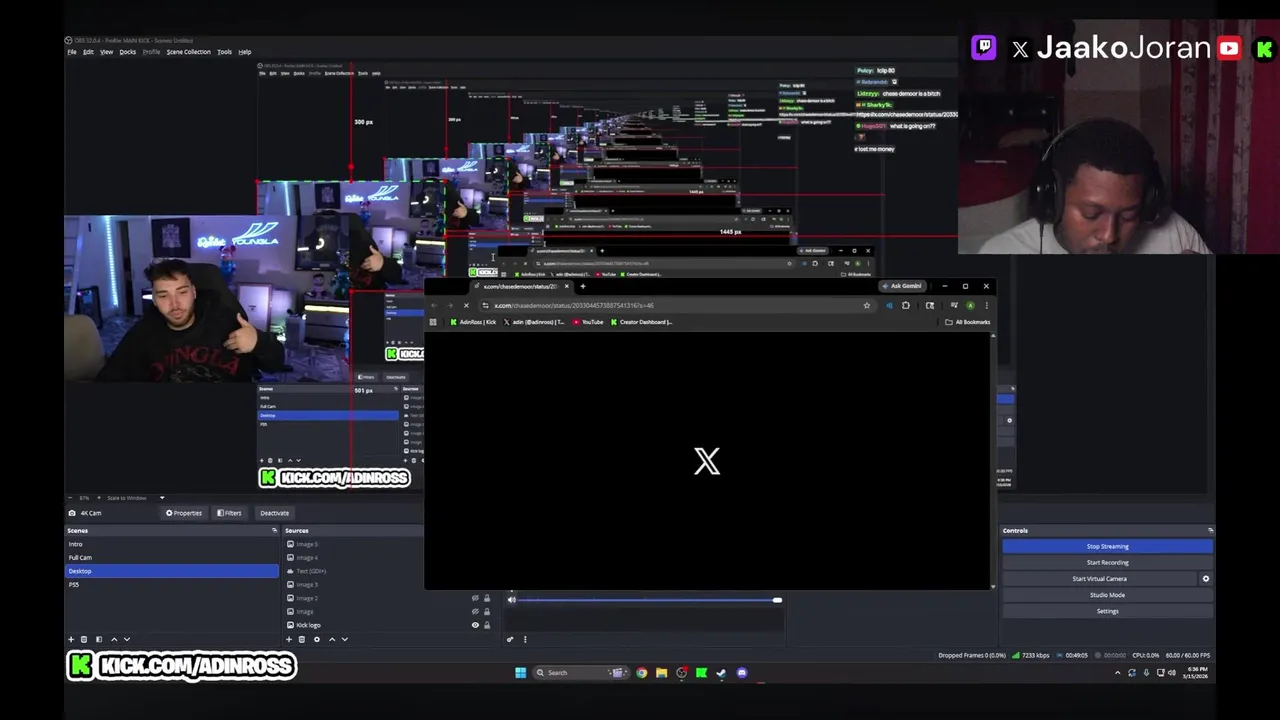
Task: Move scene down arrow in Scenes toolbar
Action: click(127, 639)
